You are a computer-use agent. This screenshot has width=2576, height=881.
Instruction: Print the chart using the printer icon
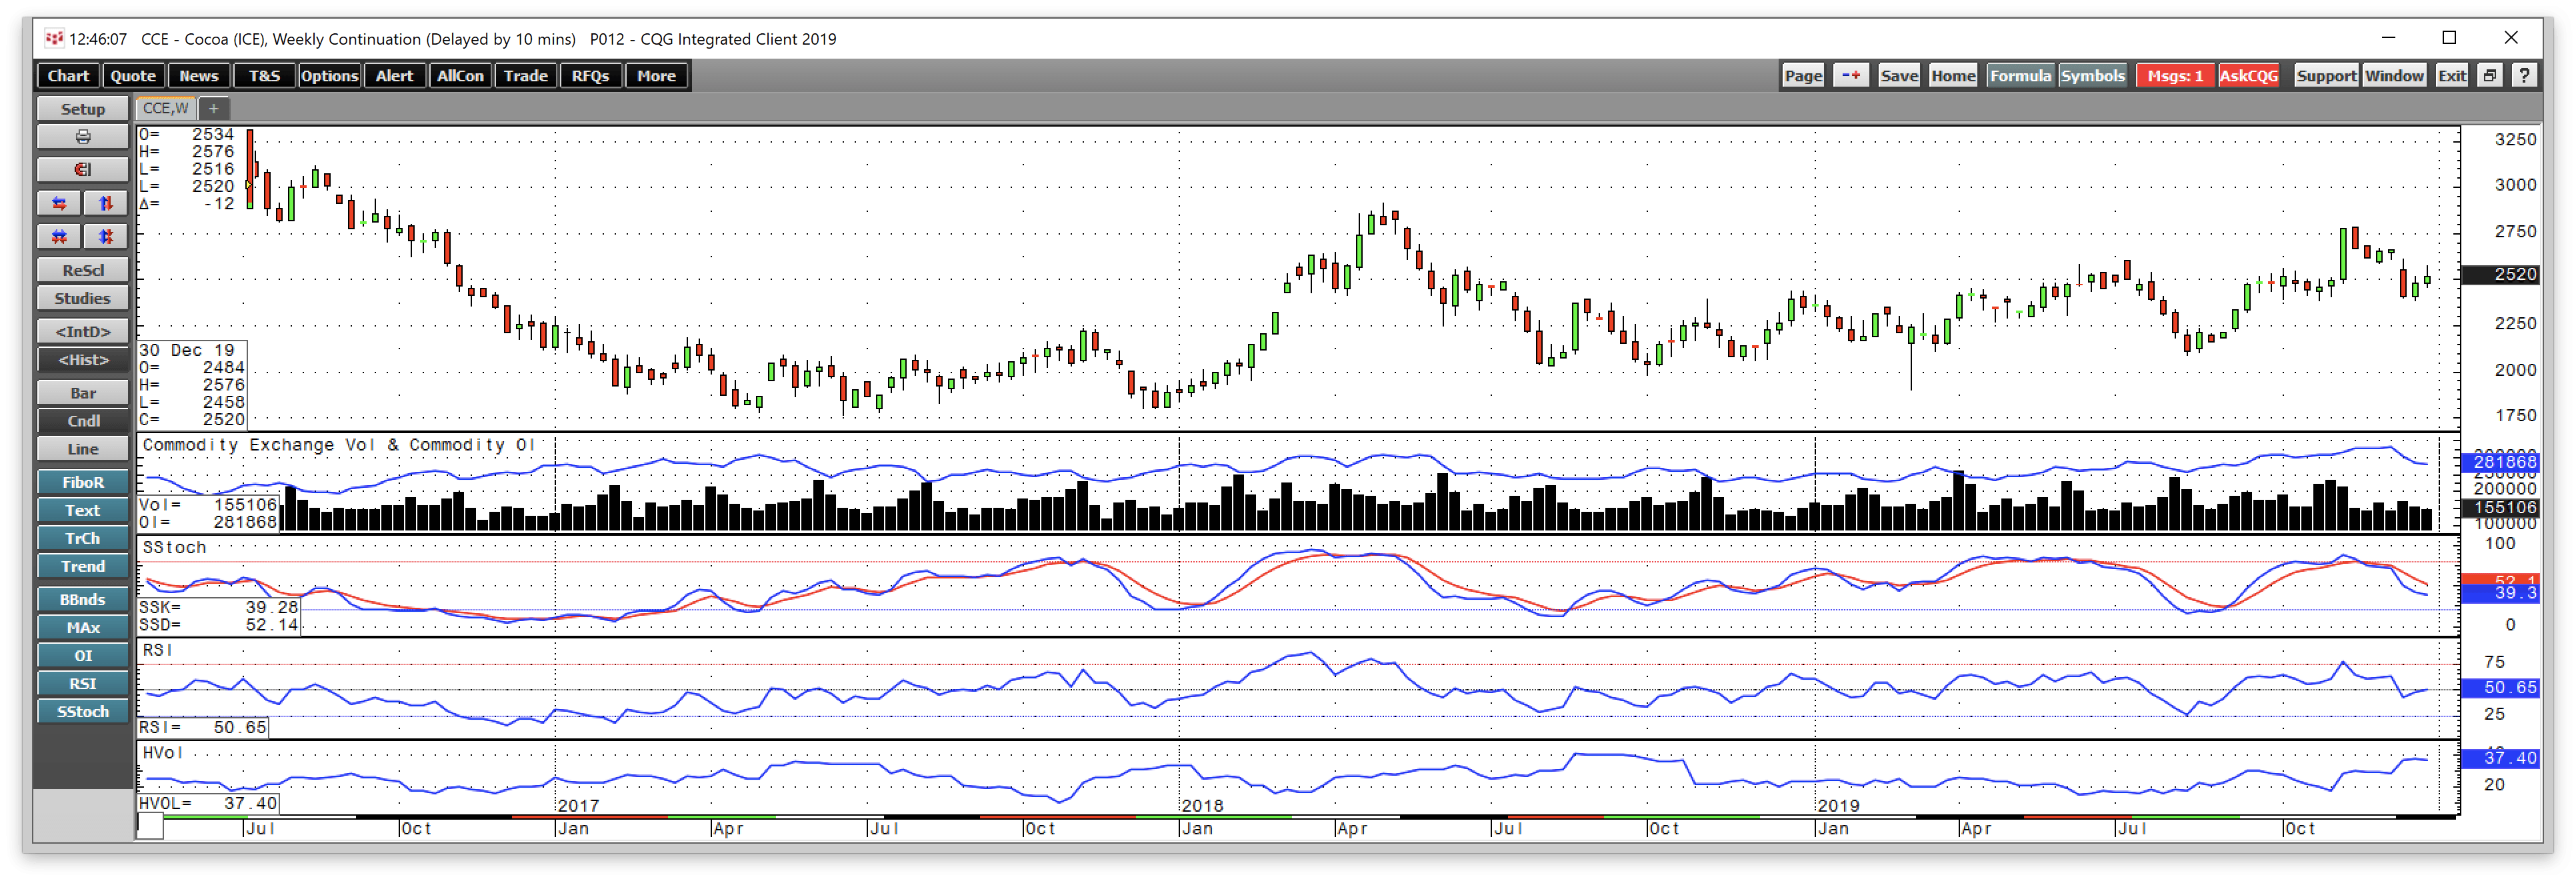click(x=82, y=137)
